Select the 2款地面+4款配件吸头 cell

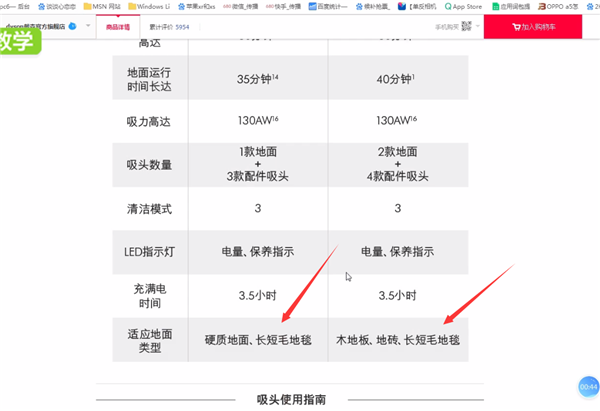[x=398, y=164]
